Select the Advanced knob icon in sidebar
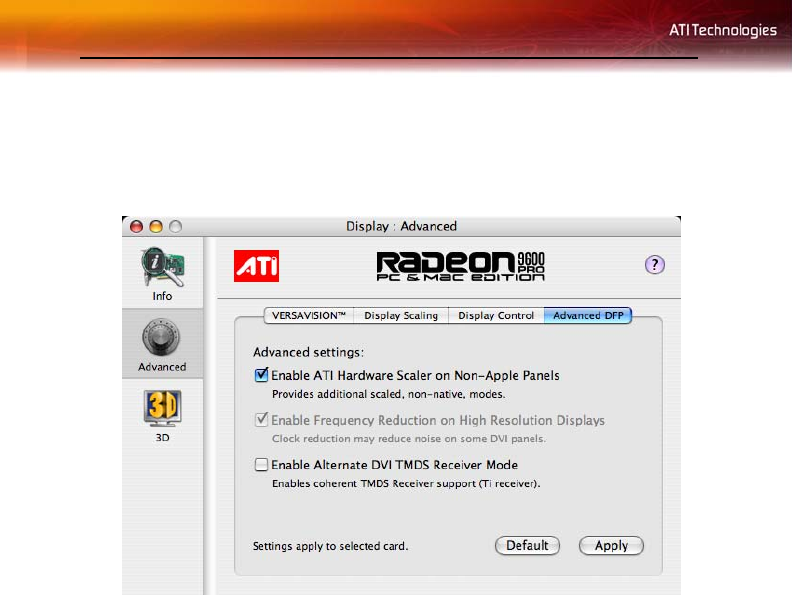Viewport: 792px width, 595px height. (x=162, y=337)
